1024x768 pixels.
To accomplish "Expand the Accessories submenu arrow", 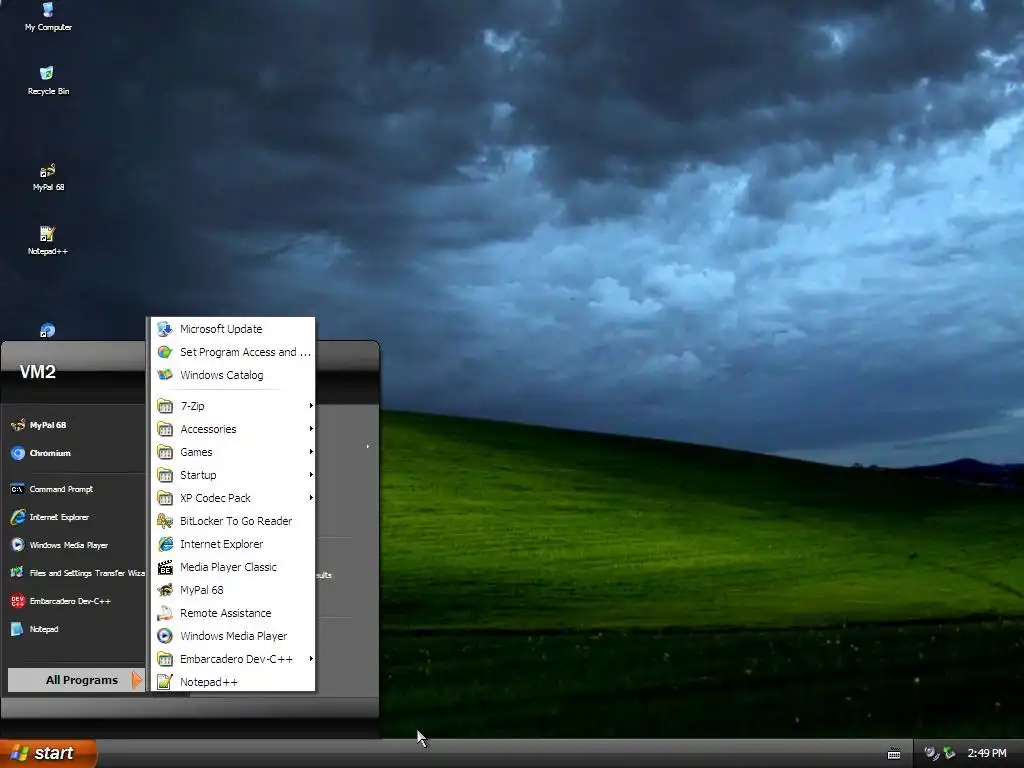I will click(311, 428).
